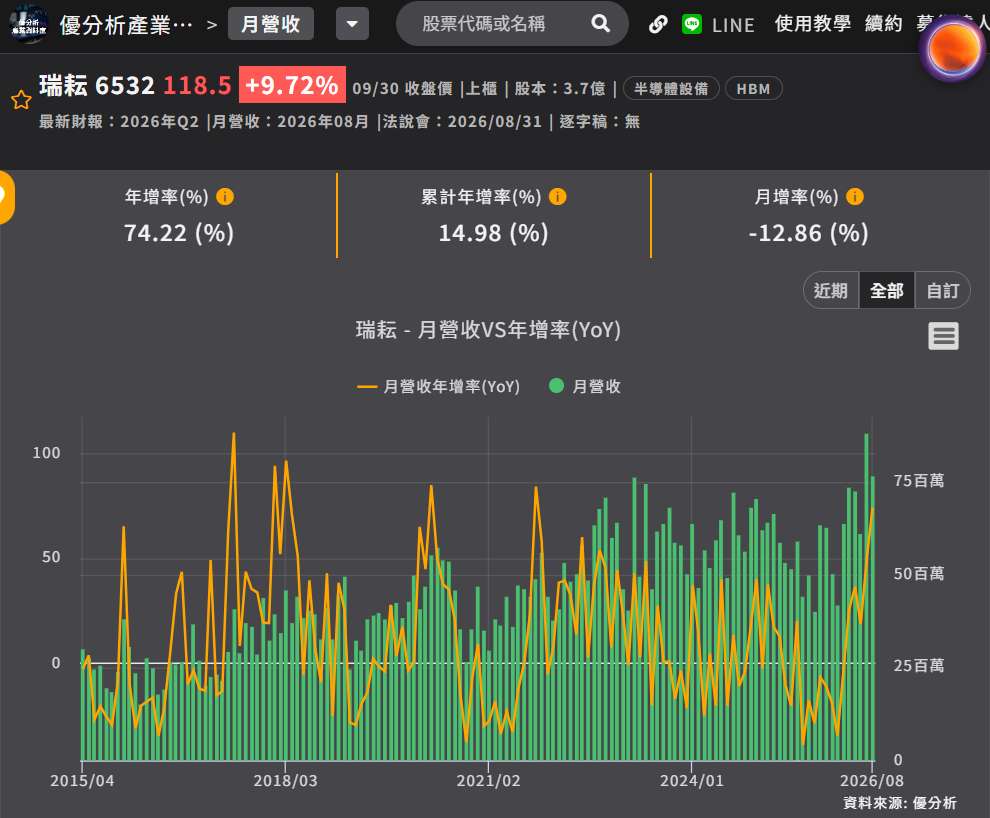Screen dimensions: 990x818
Task: Click the green LINE logo icon
Action: coord(692,24)
